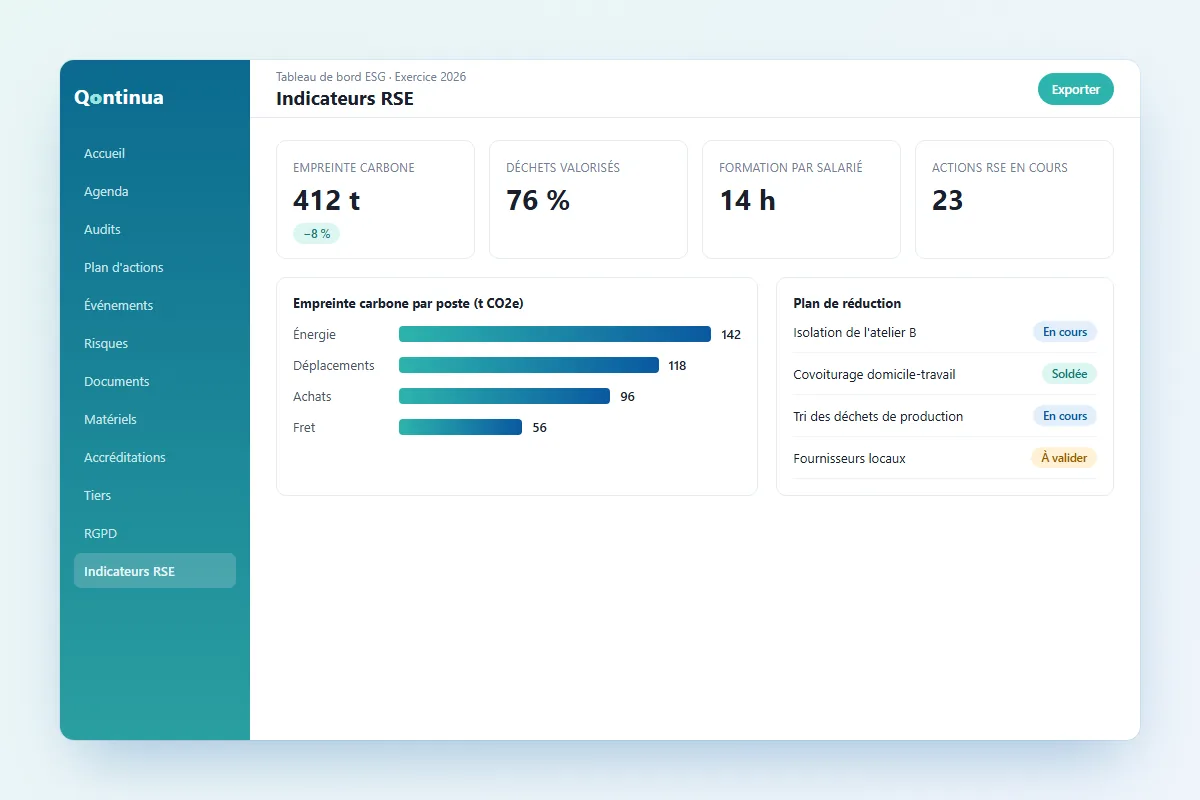
Task: Click the Énergie bar in the chart
Action: coord(555,334)
